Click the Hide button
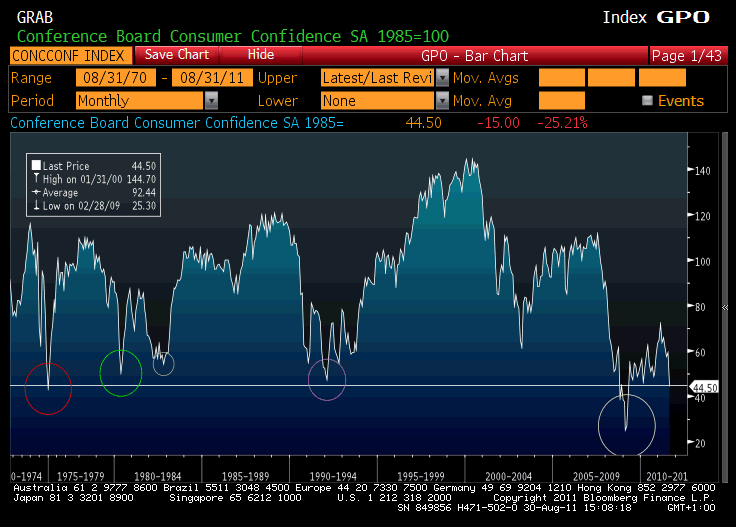The width and height of the screenshot is (736, 527). (261, 55)
